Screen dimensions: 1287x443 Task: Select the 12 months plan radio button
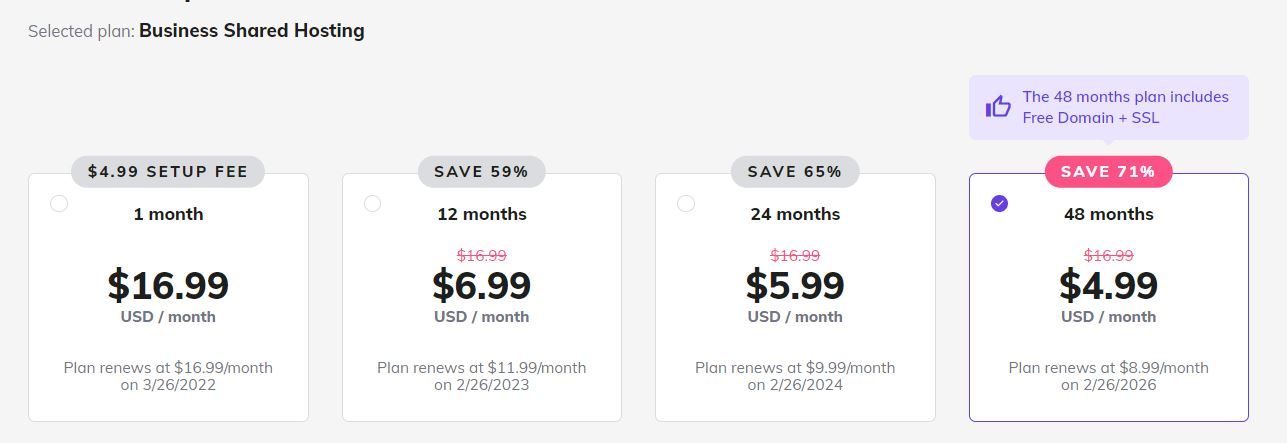pos(373,204)
